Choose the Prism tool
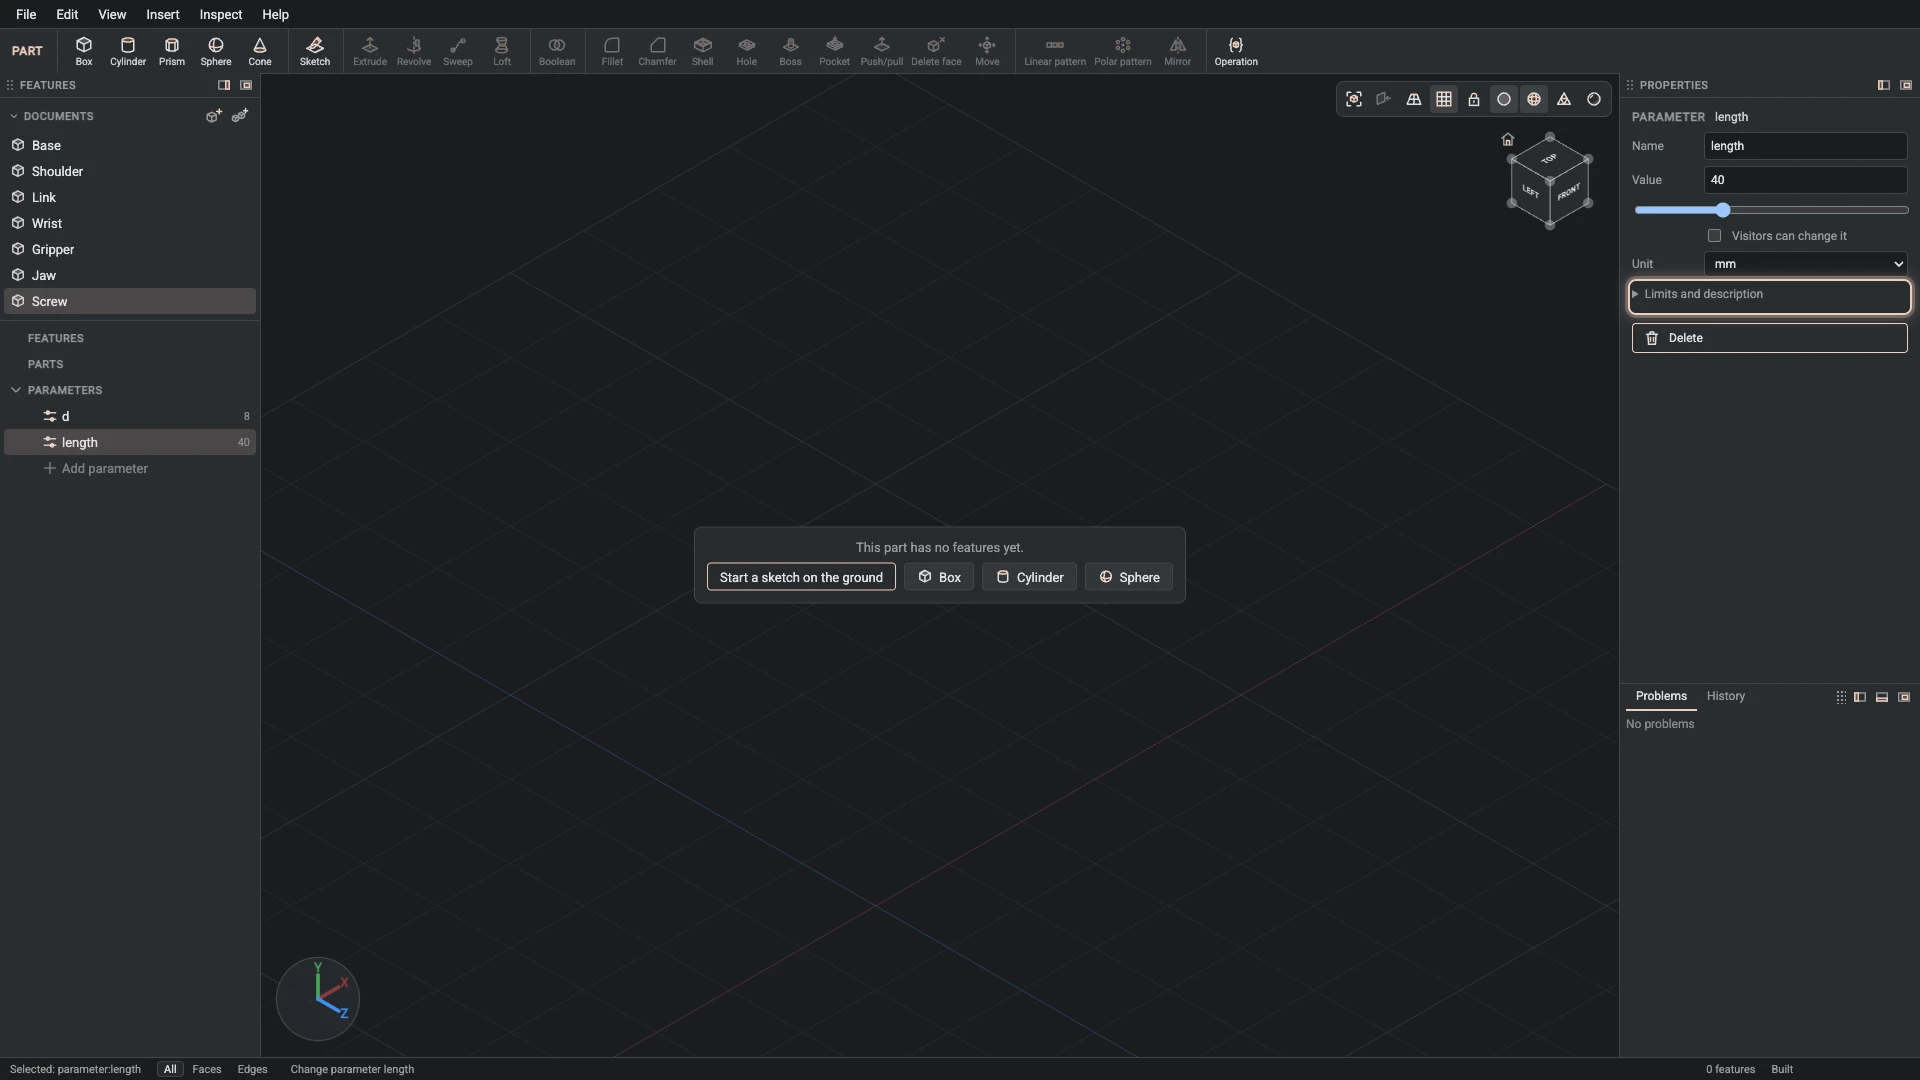The image size is (1920, 1080). pyautogui.click(x=172, y=51)
